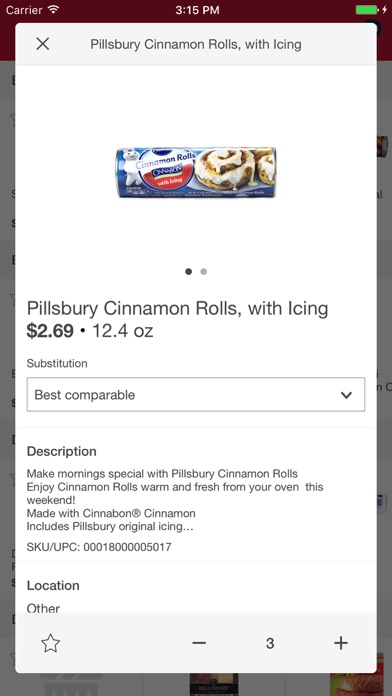Favorite this item with the star icon
392x696 pixels.
tap(51, 643)
